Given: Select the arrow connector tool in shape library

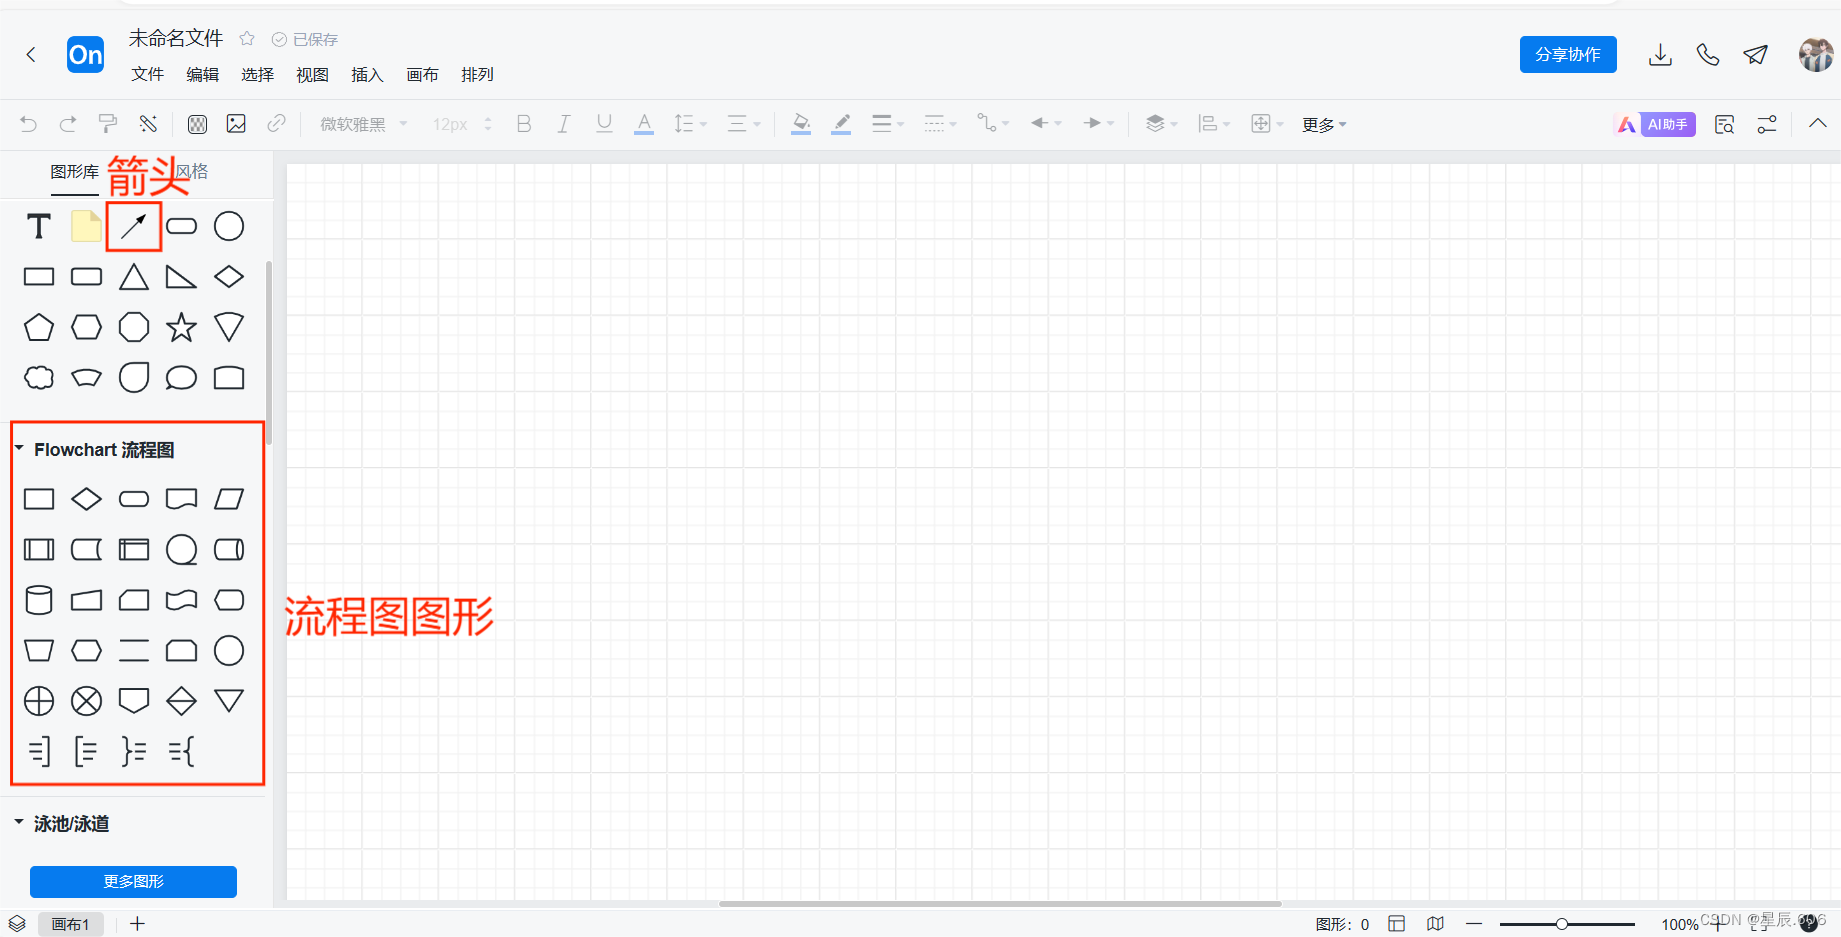Looking at the screenshot, I should point(133,226).
